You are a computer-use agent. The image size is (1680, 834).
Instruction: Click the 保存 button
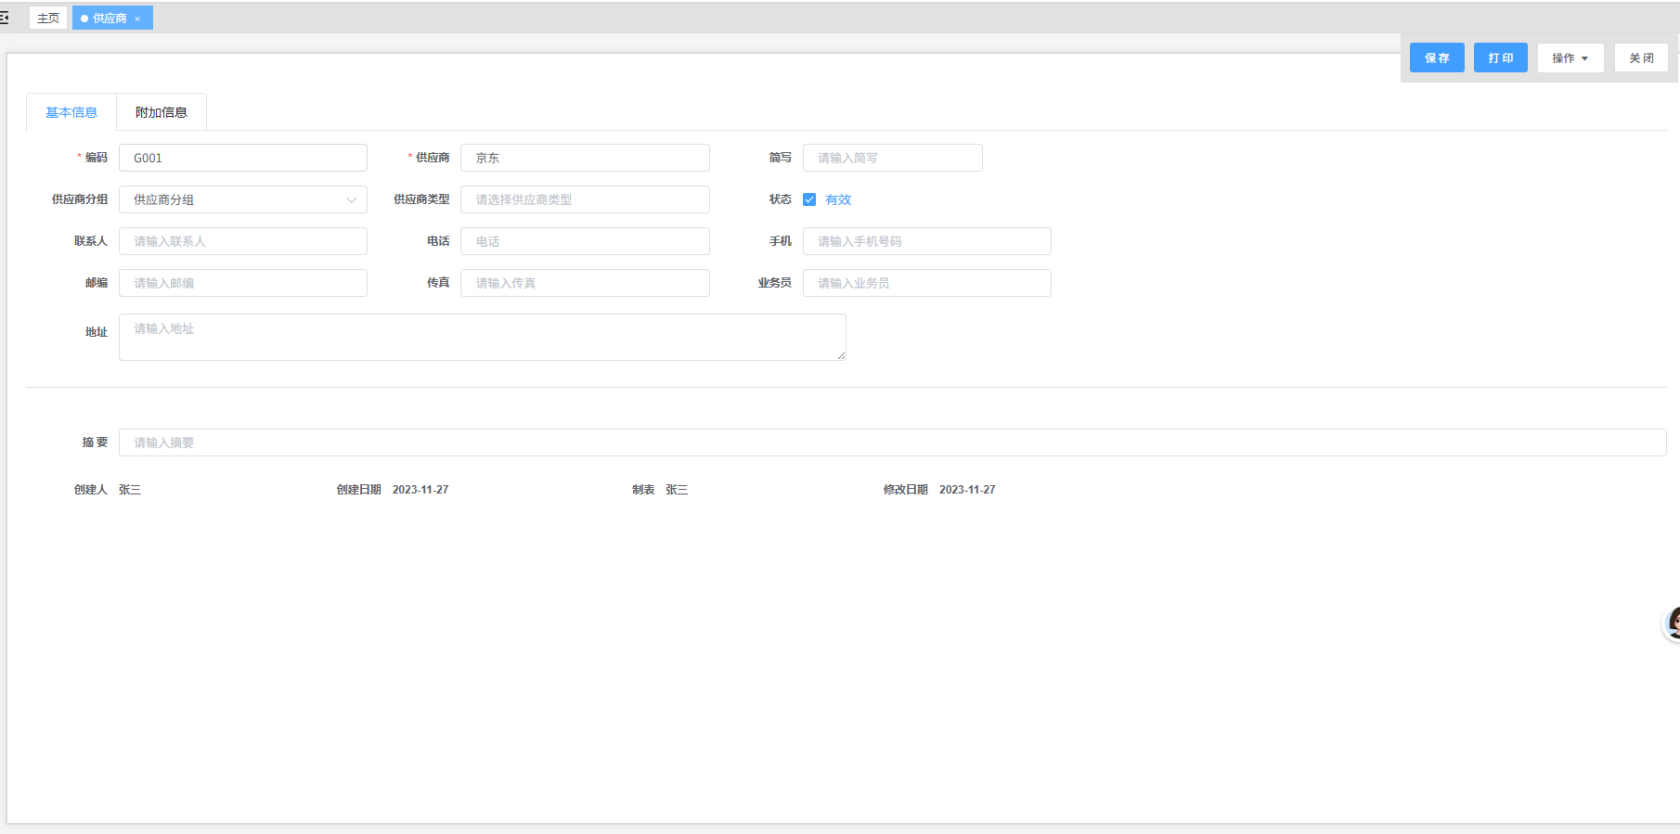click(x=1436, y=58)
